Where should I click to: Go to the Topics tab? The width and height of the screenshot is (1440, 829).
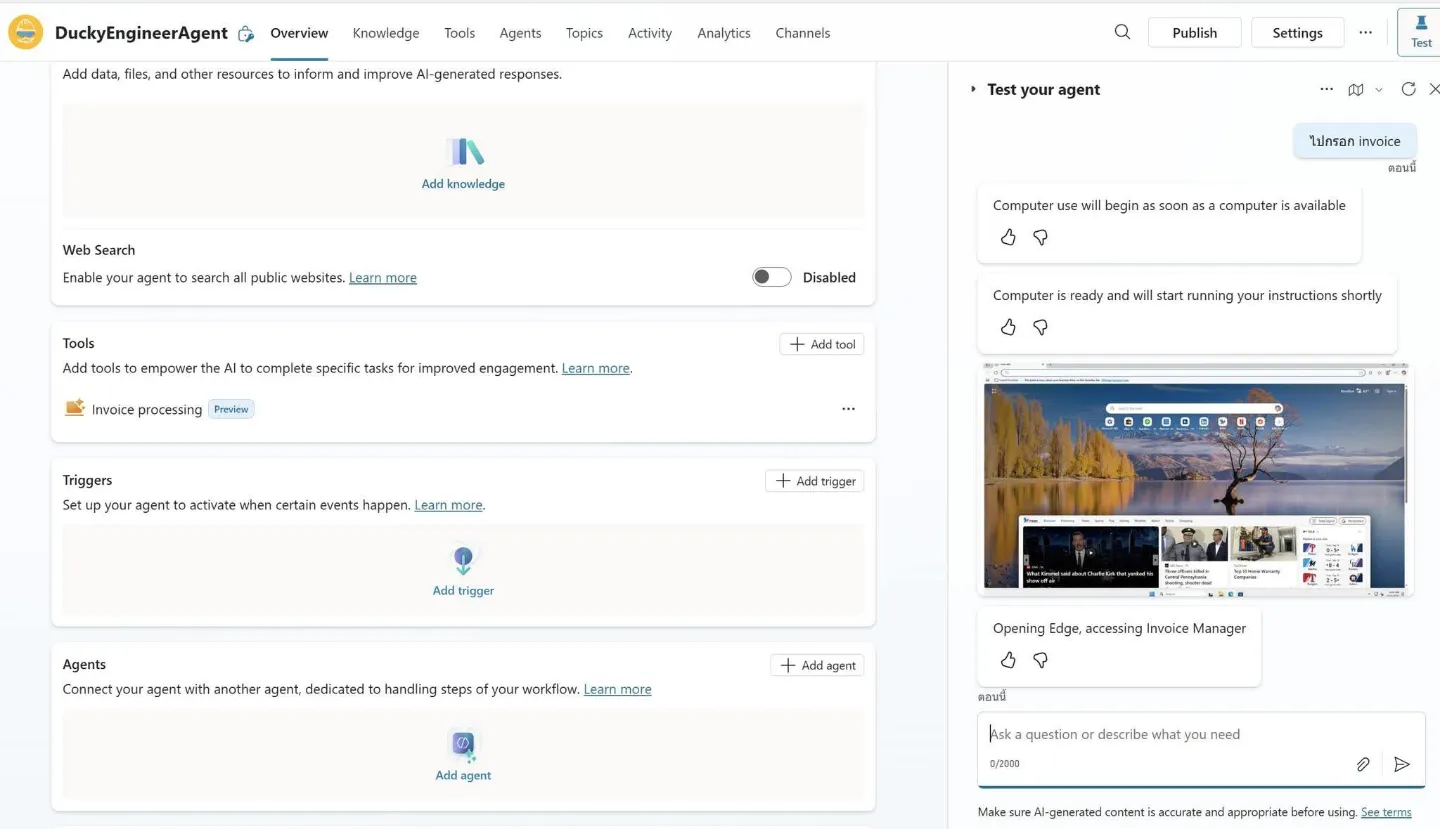tap(584, 33)
